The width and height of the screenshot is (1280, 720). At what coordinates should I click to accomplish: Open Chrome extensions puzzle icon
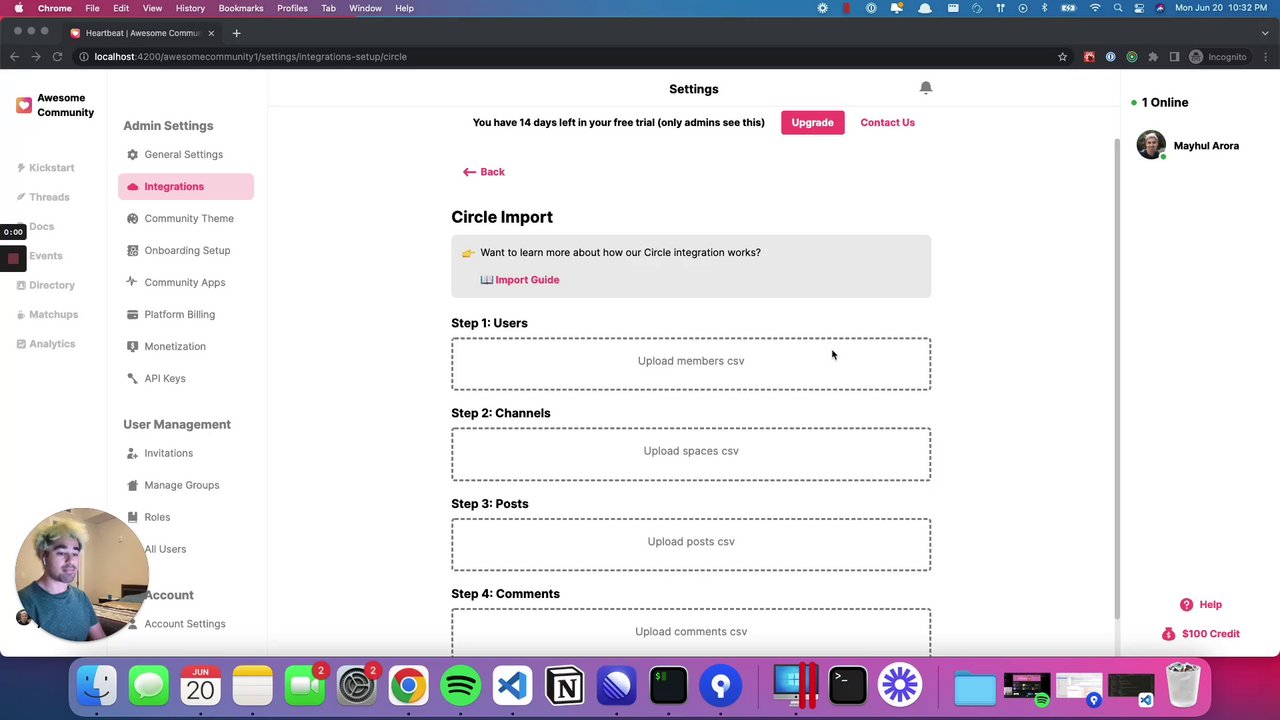(1153, 57)
